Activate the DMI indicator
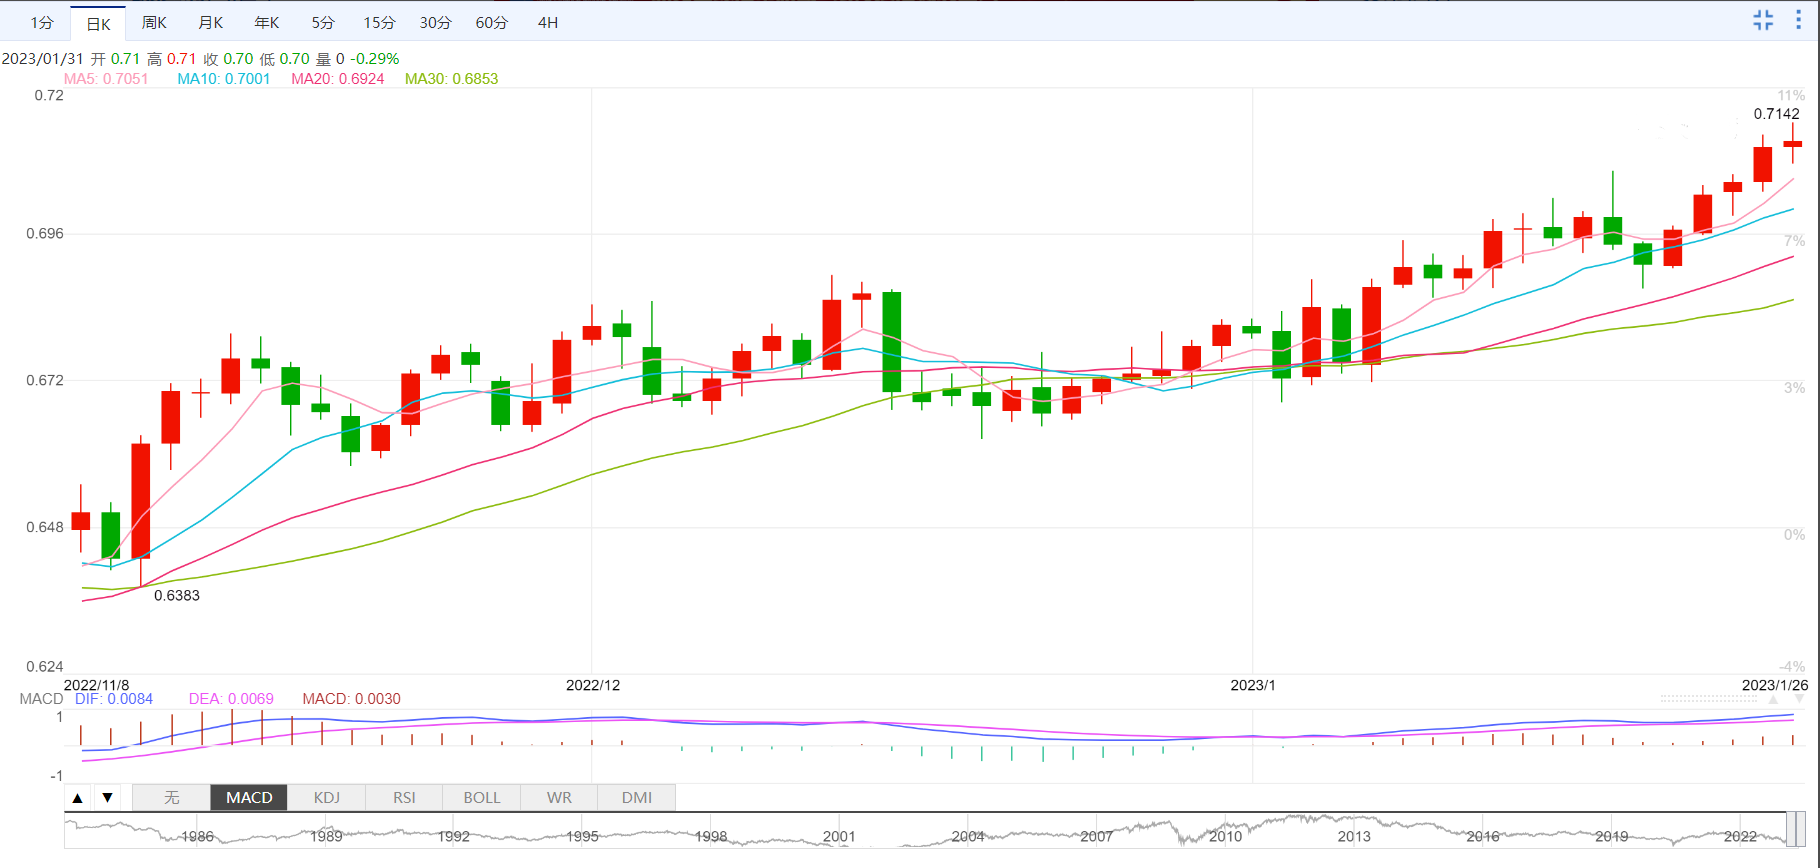The image size is (1820, 868). click(x=636, y=798)
